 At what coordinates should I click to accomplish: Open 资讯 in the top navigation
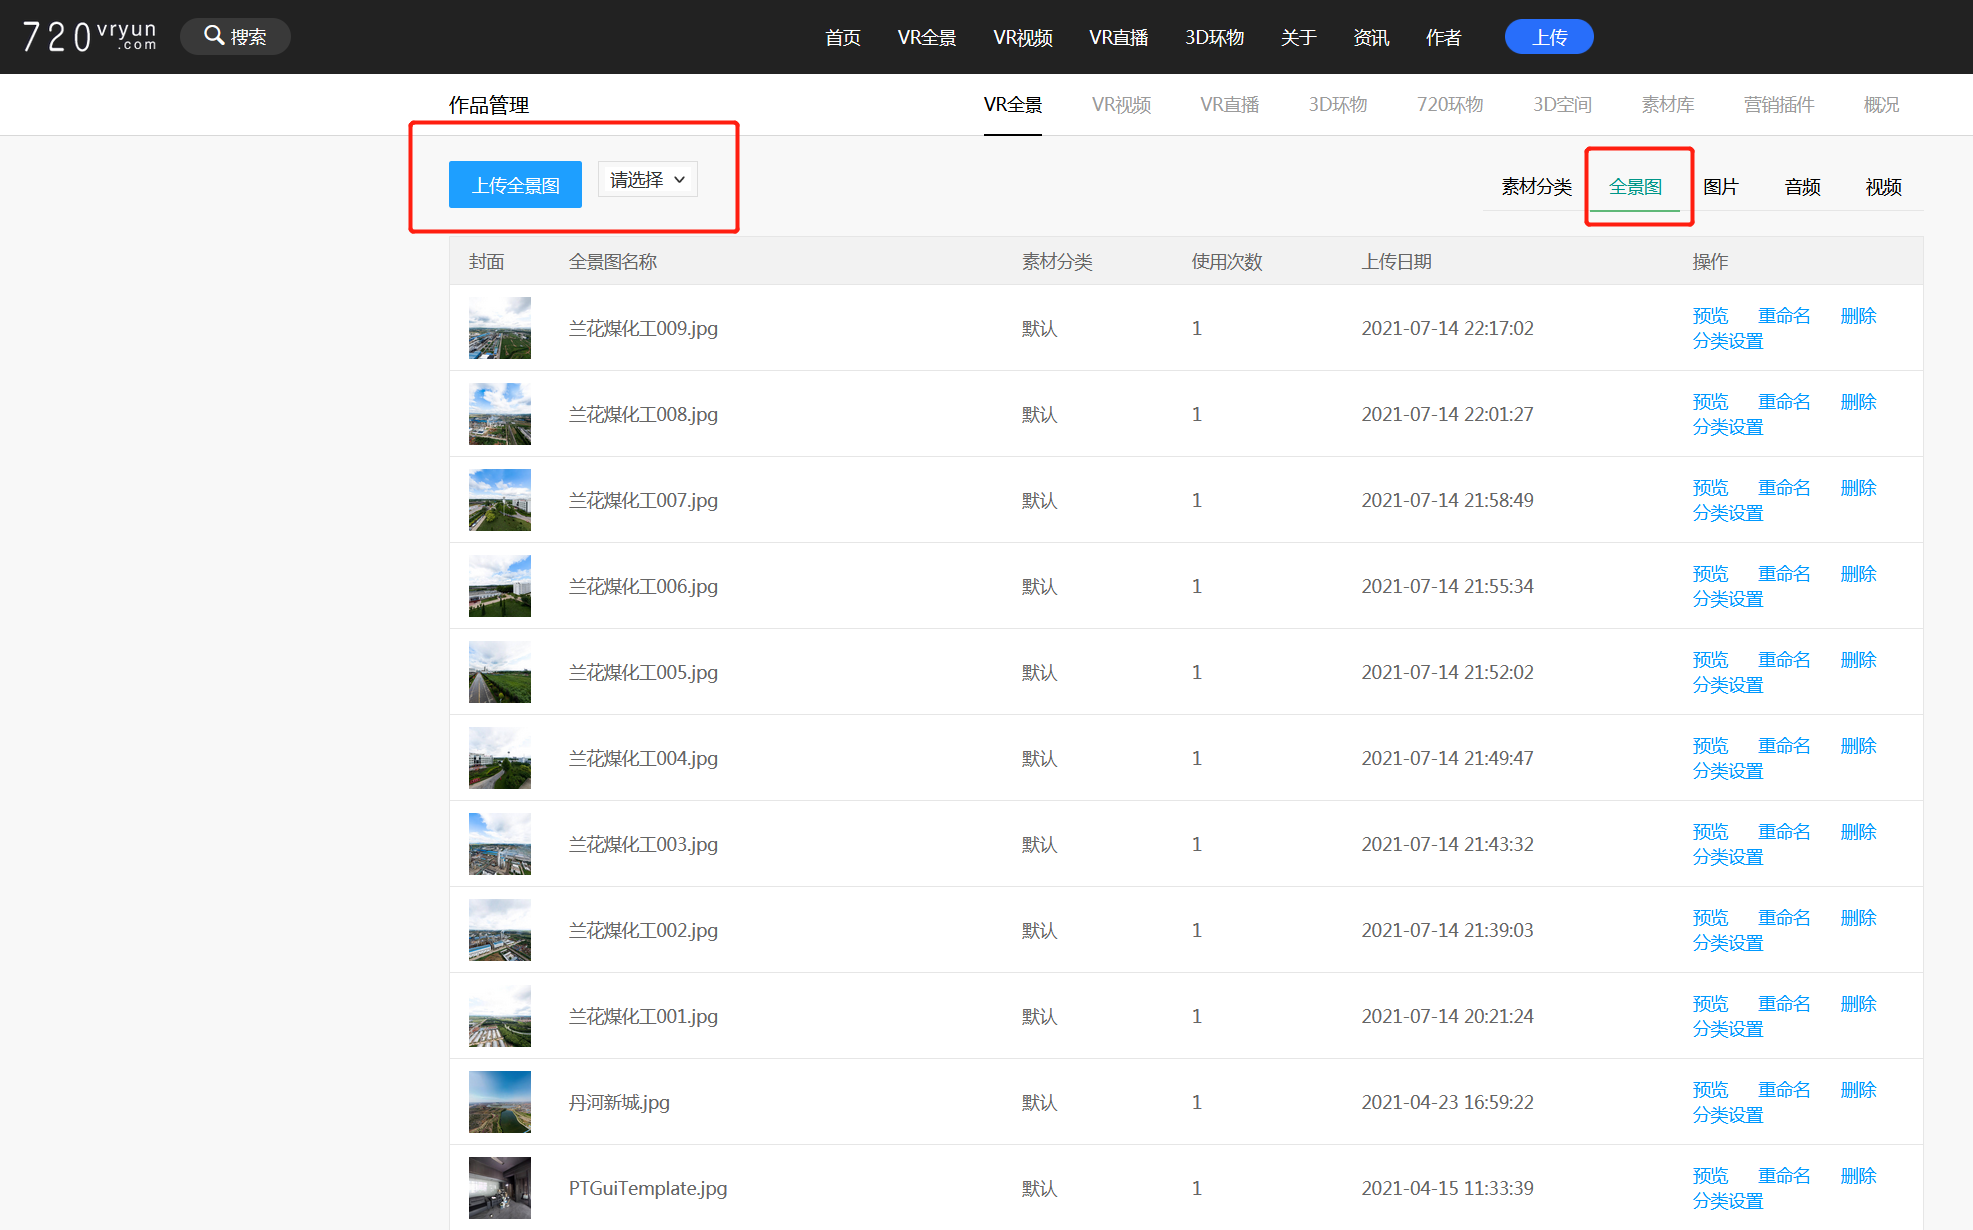tap(1371, 37)
